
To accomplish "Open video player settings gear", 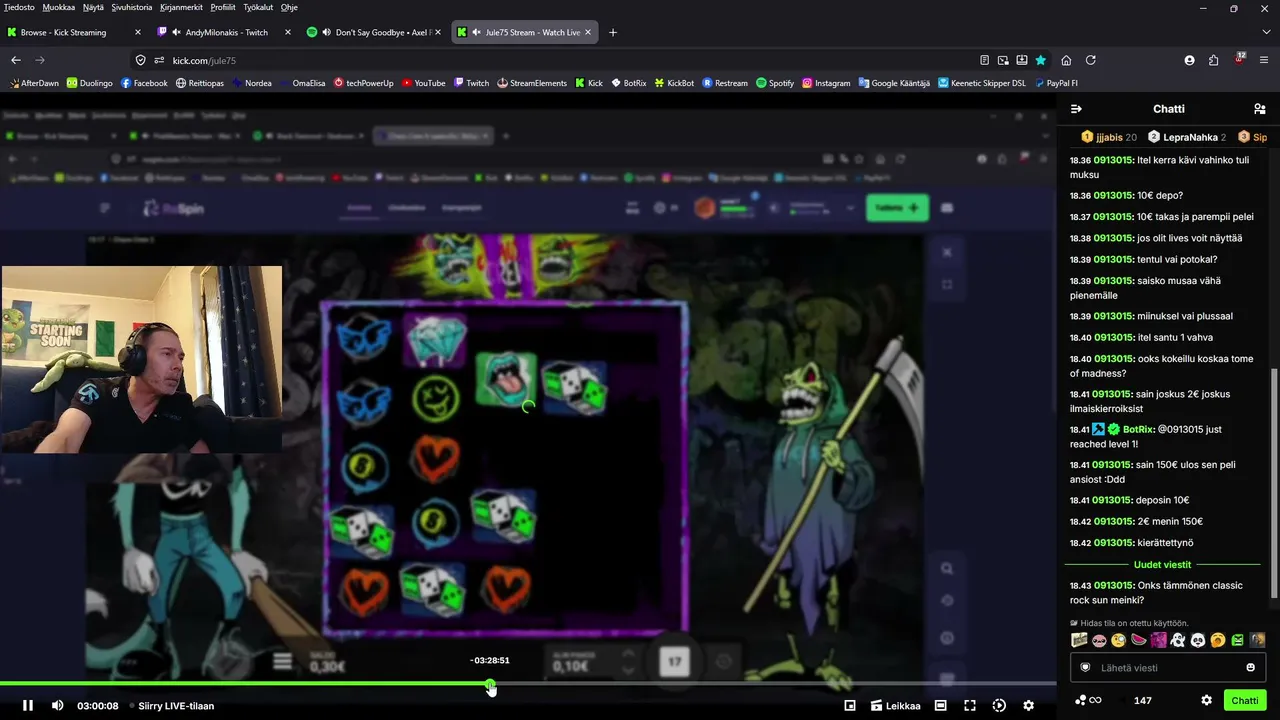I will (1028, 705).
